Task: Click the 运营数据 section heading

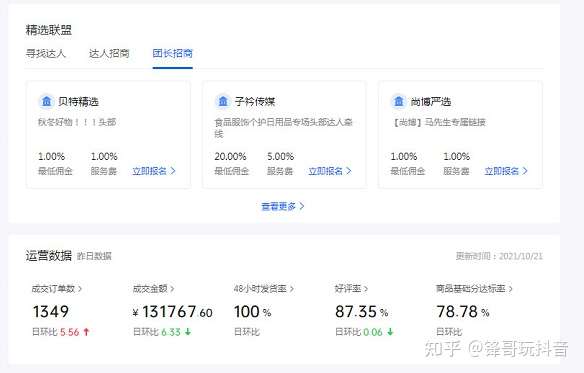Action: pos(48,256)
